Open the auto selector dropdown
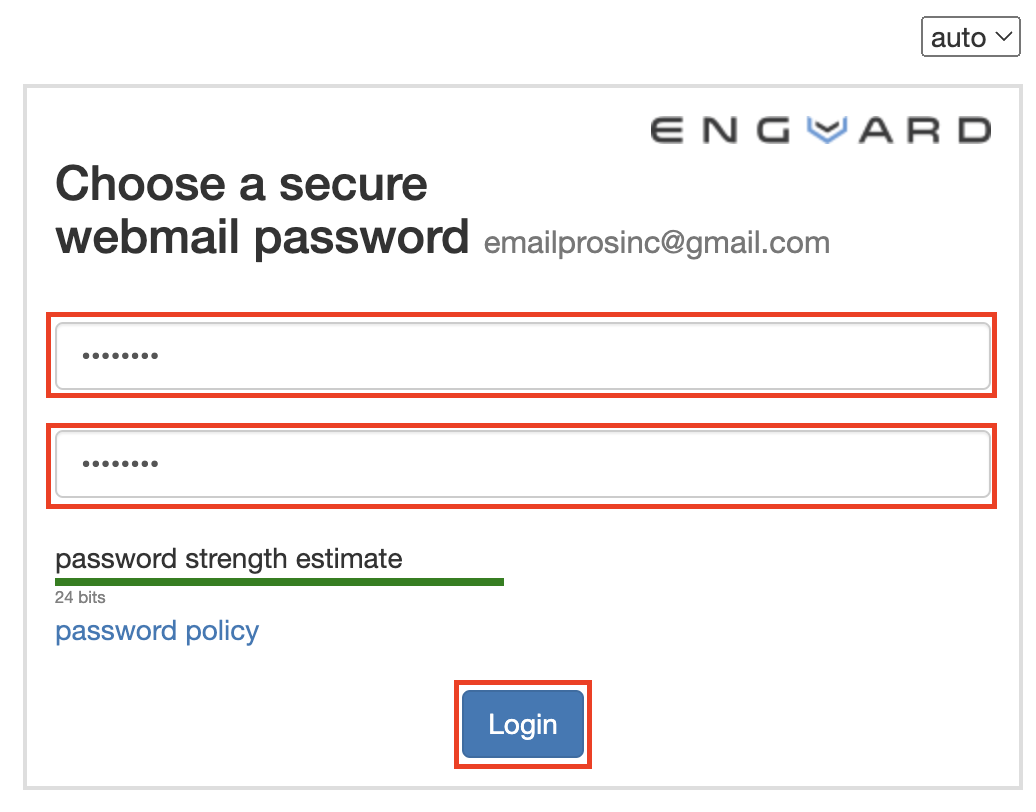 point(970,37)
